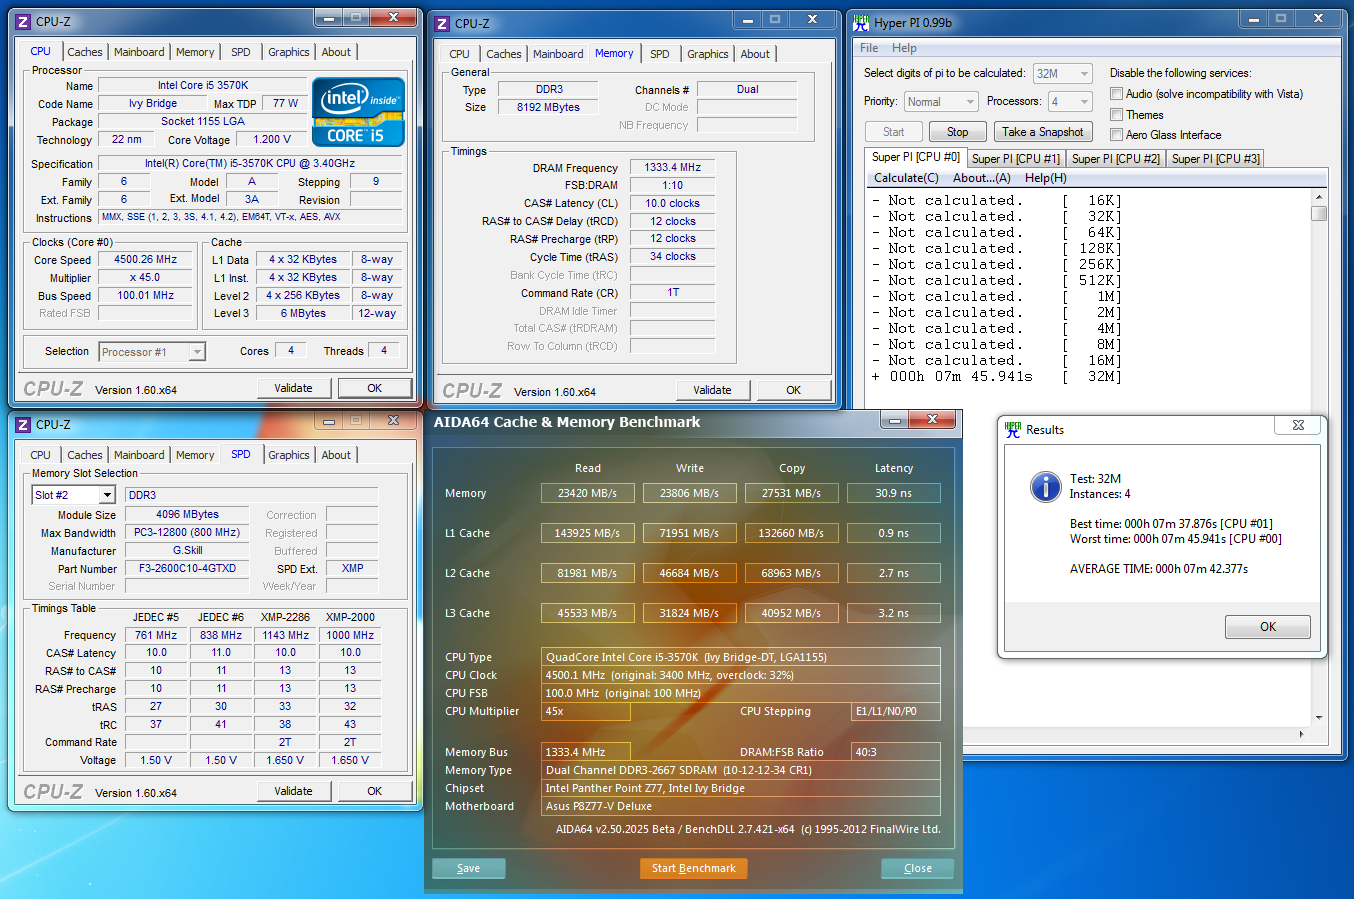This screenshot has width=1354, height=899.
Task: Click the Manufacturer G.Skill field
Action: [x=187, y=550]
